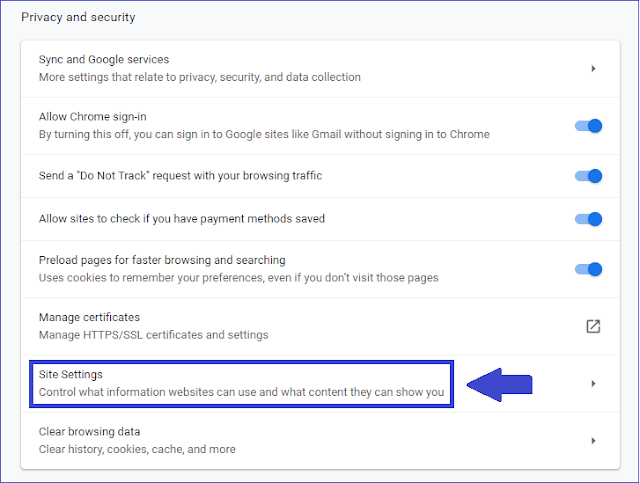Disable the Allow Chrome sign-in toggle

[589, 126]
